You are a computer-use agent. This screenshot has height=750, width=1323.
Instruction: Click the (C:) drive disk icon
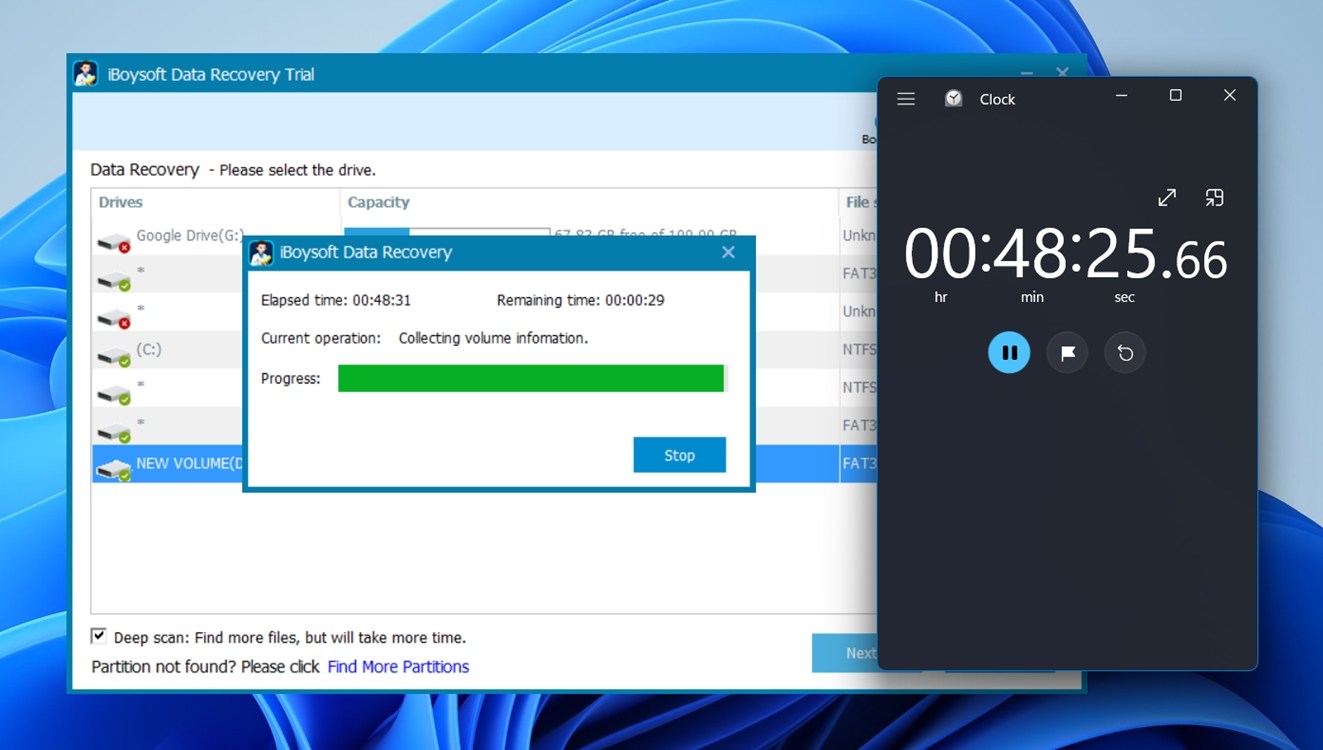(114, 355)
